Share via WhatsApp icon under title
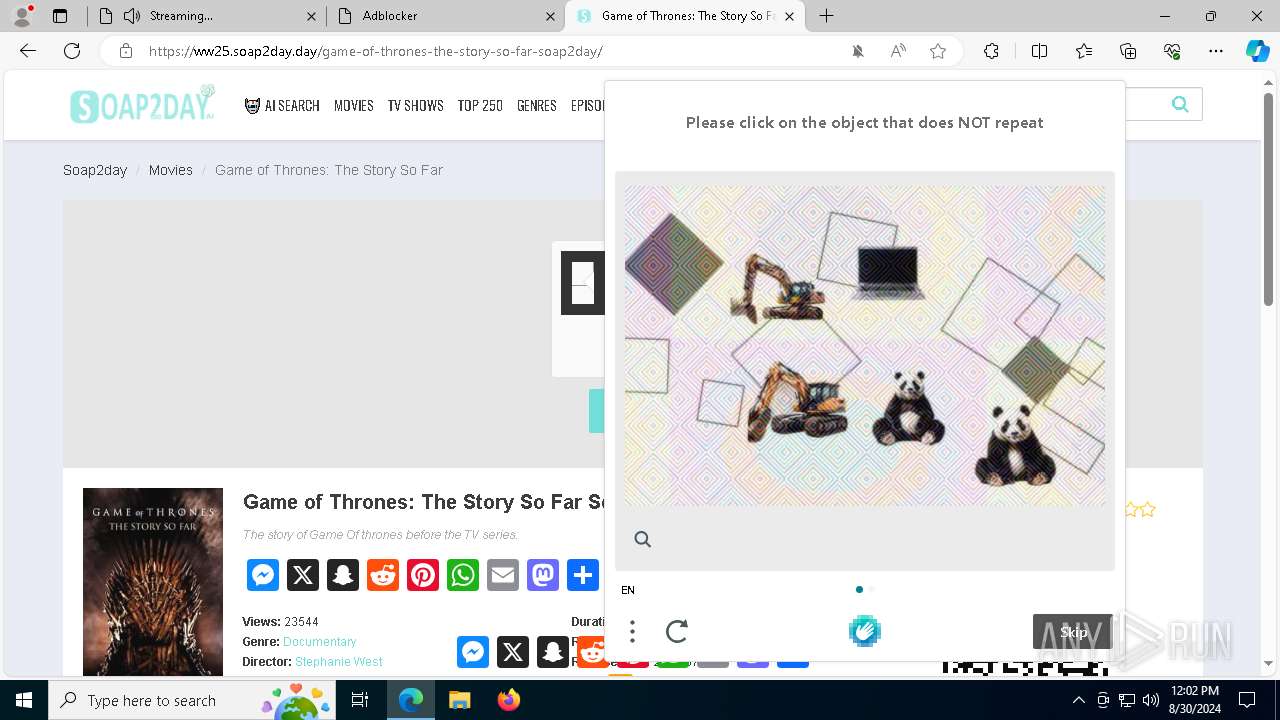 (x=463, y=575)
